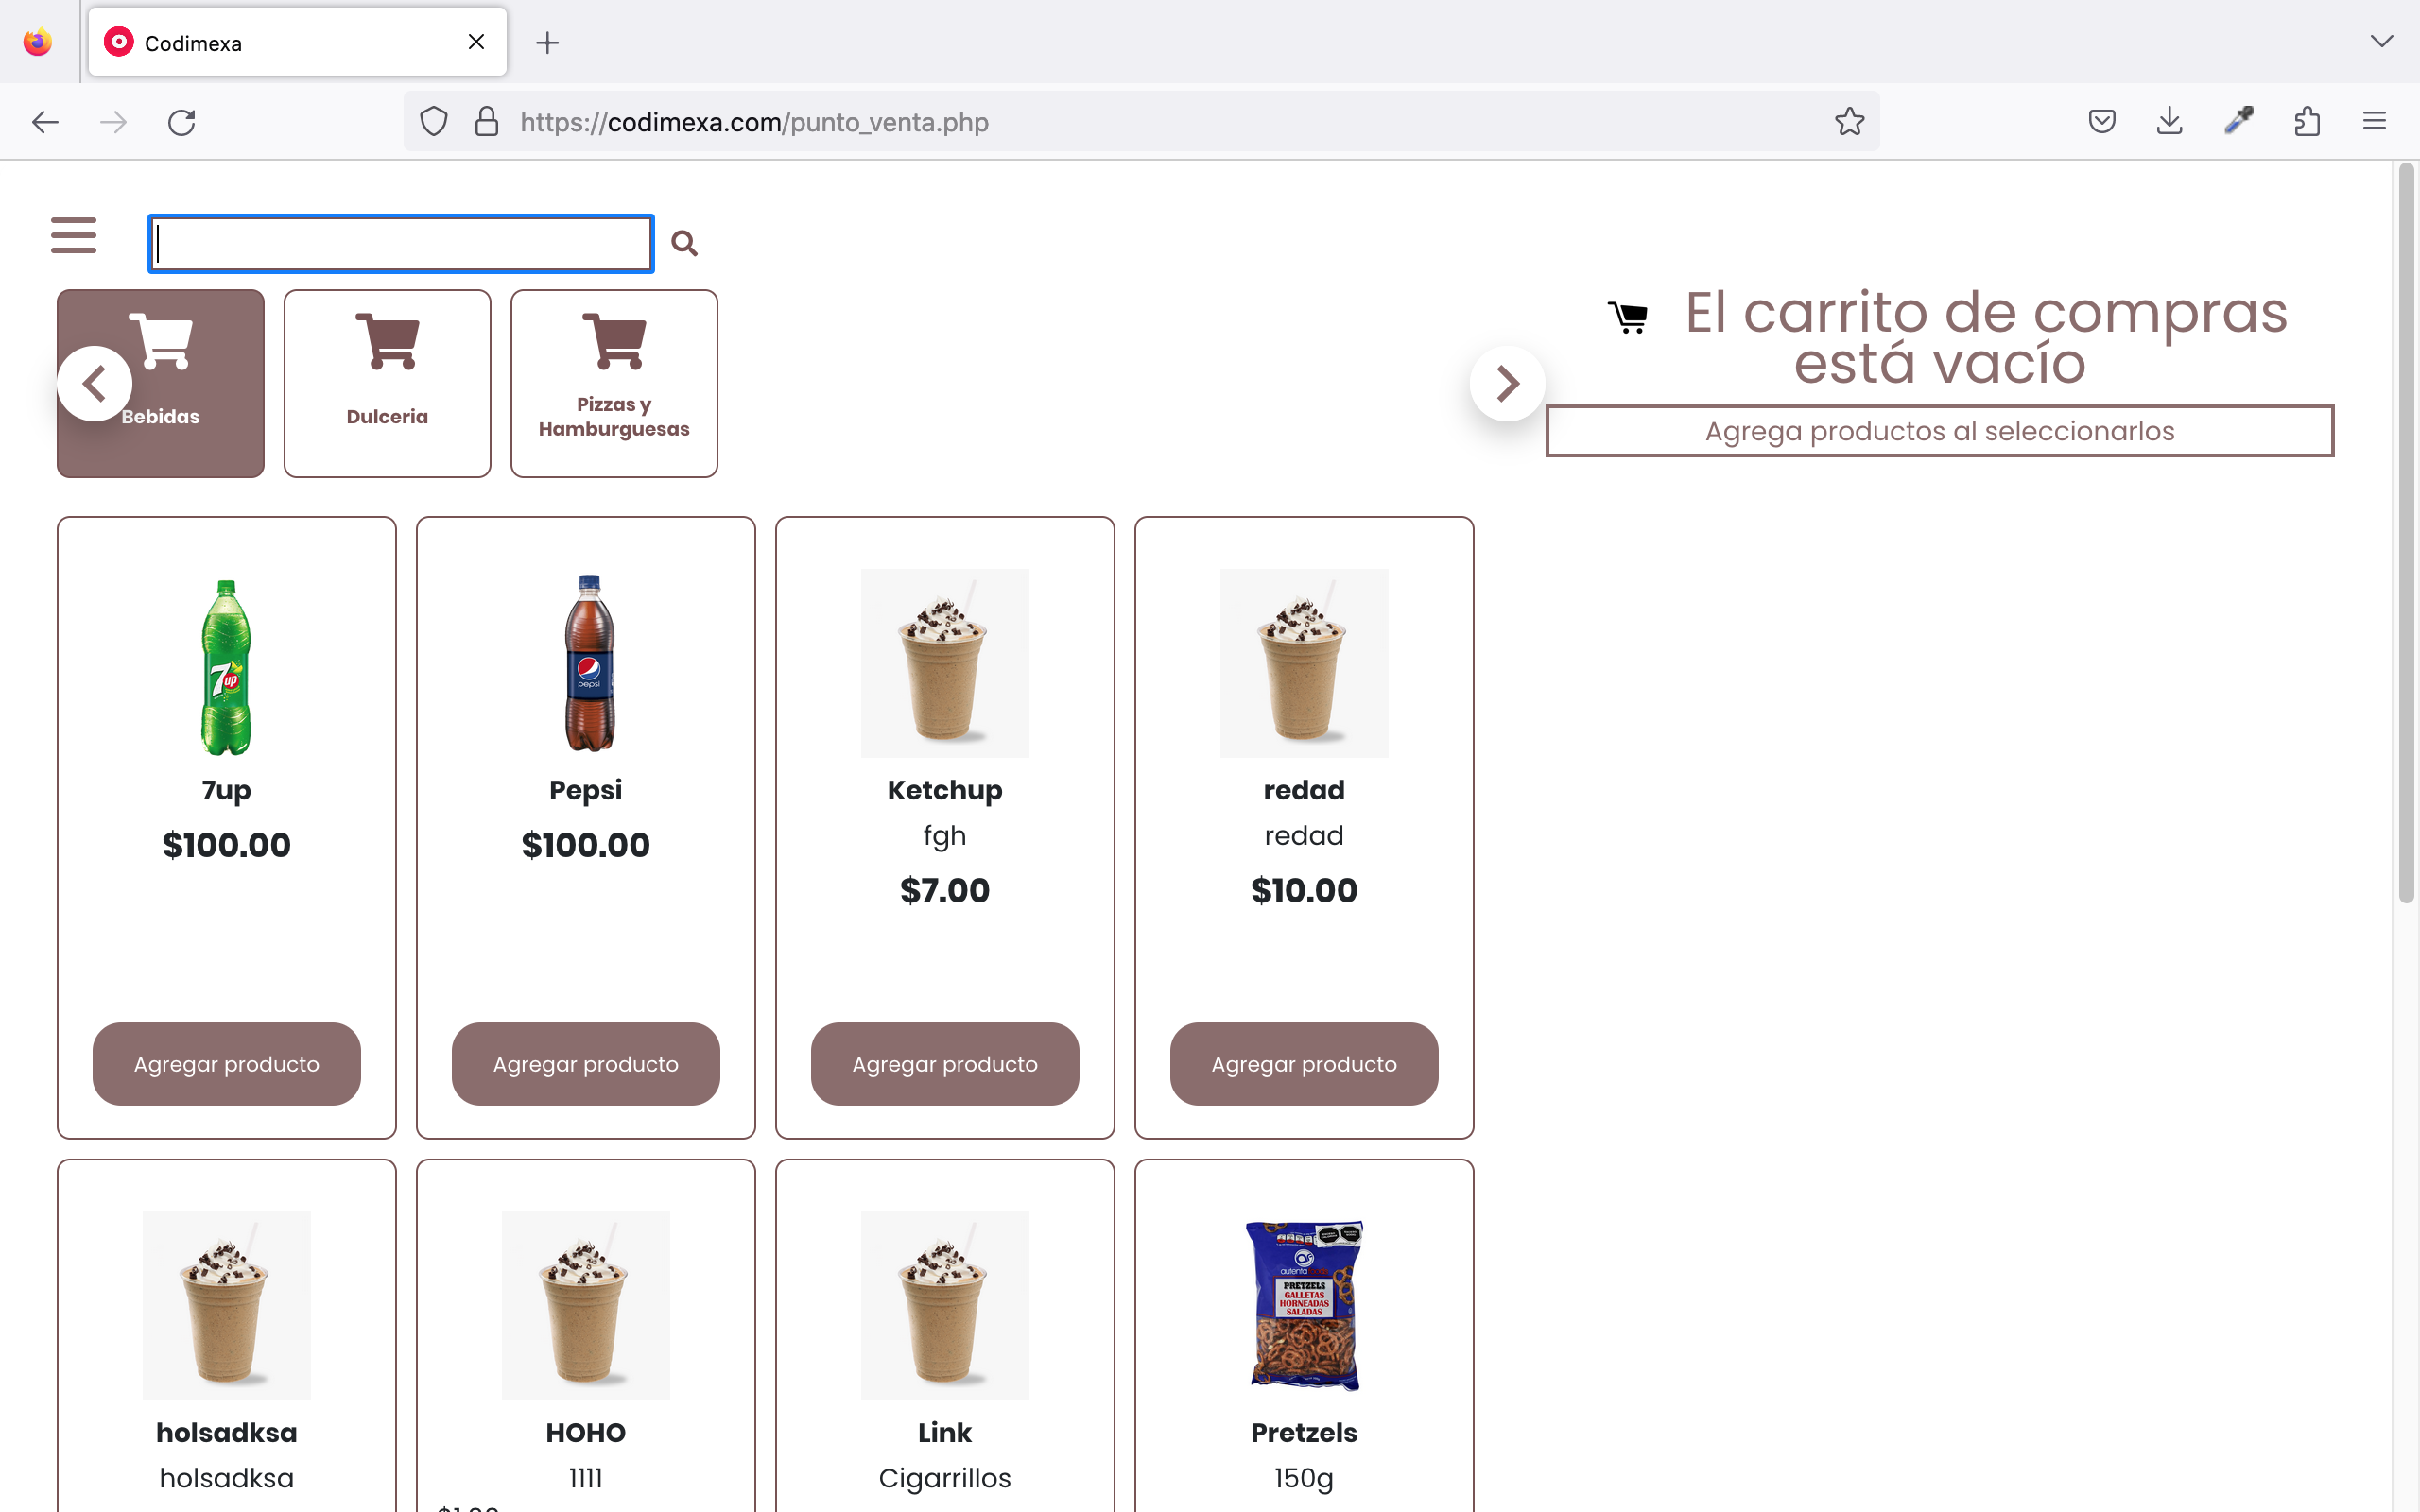
Task: Click the search magnifier icon
Action: pos(684,243)
